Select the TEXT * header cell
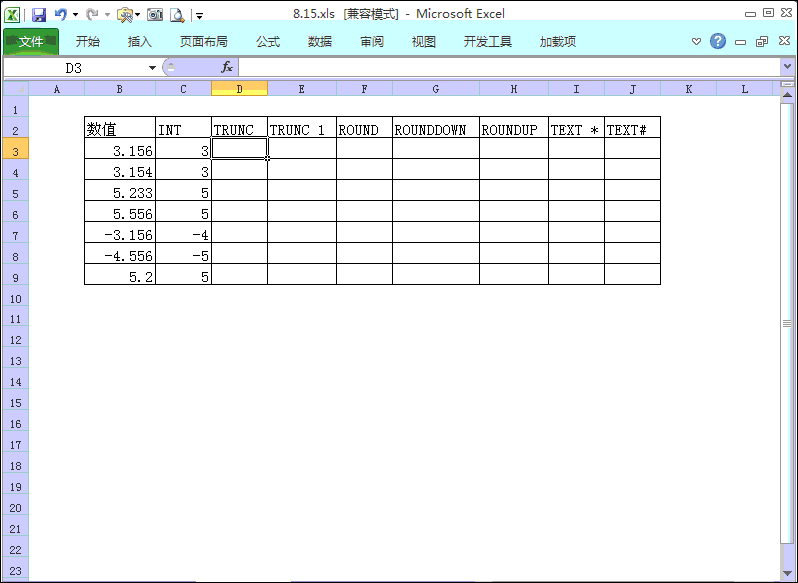 tap(577, 127)
